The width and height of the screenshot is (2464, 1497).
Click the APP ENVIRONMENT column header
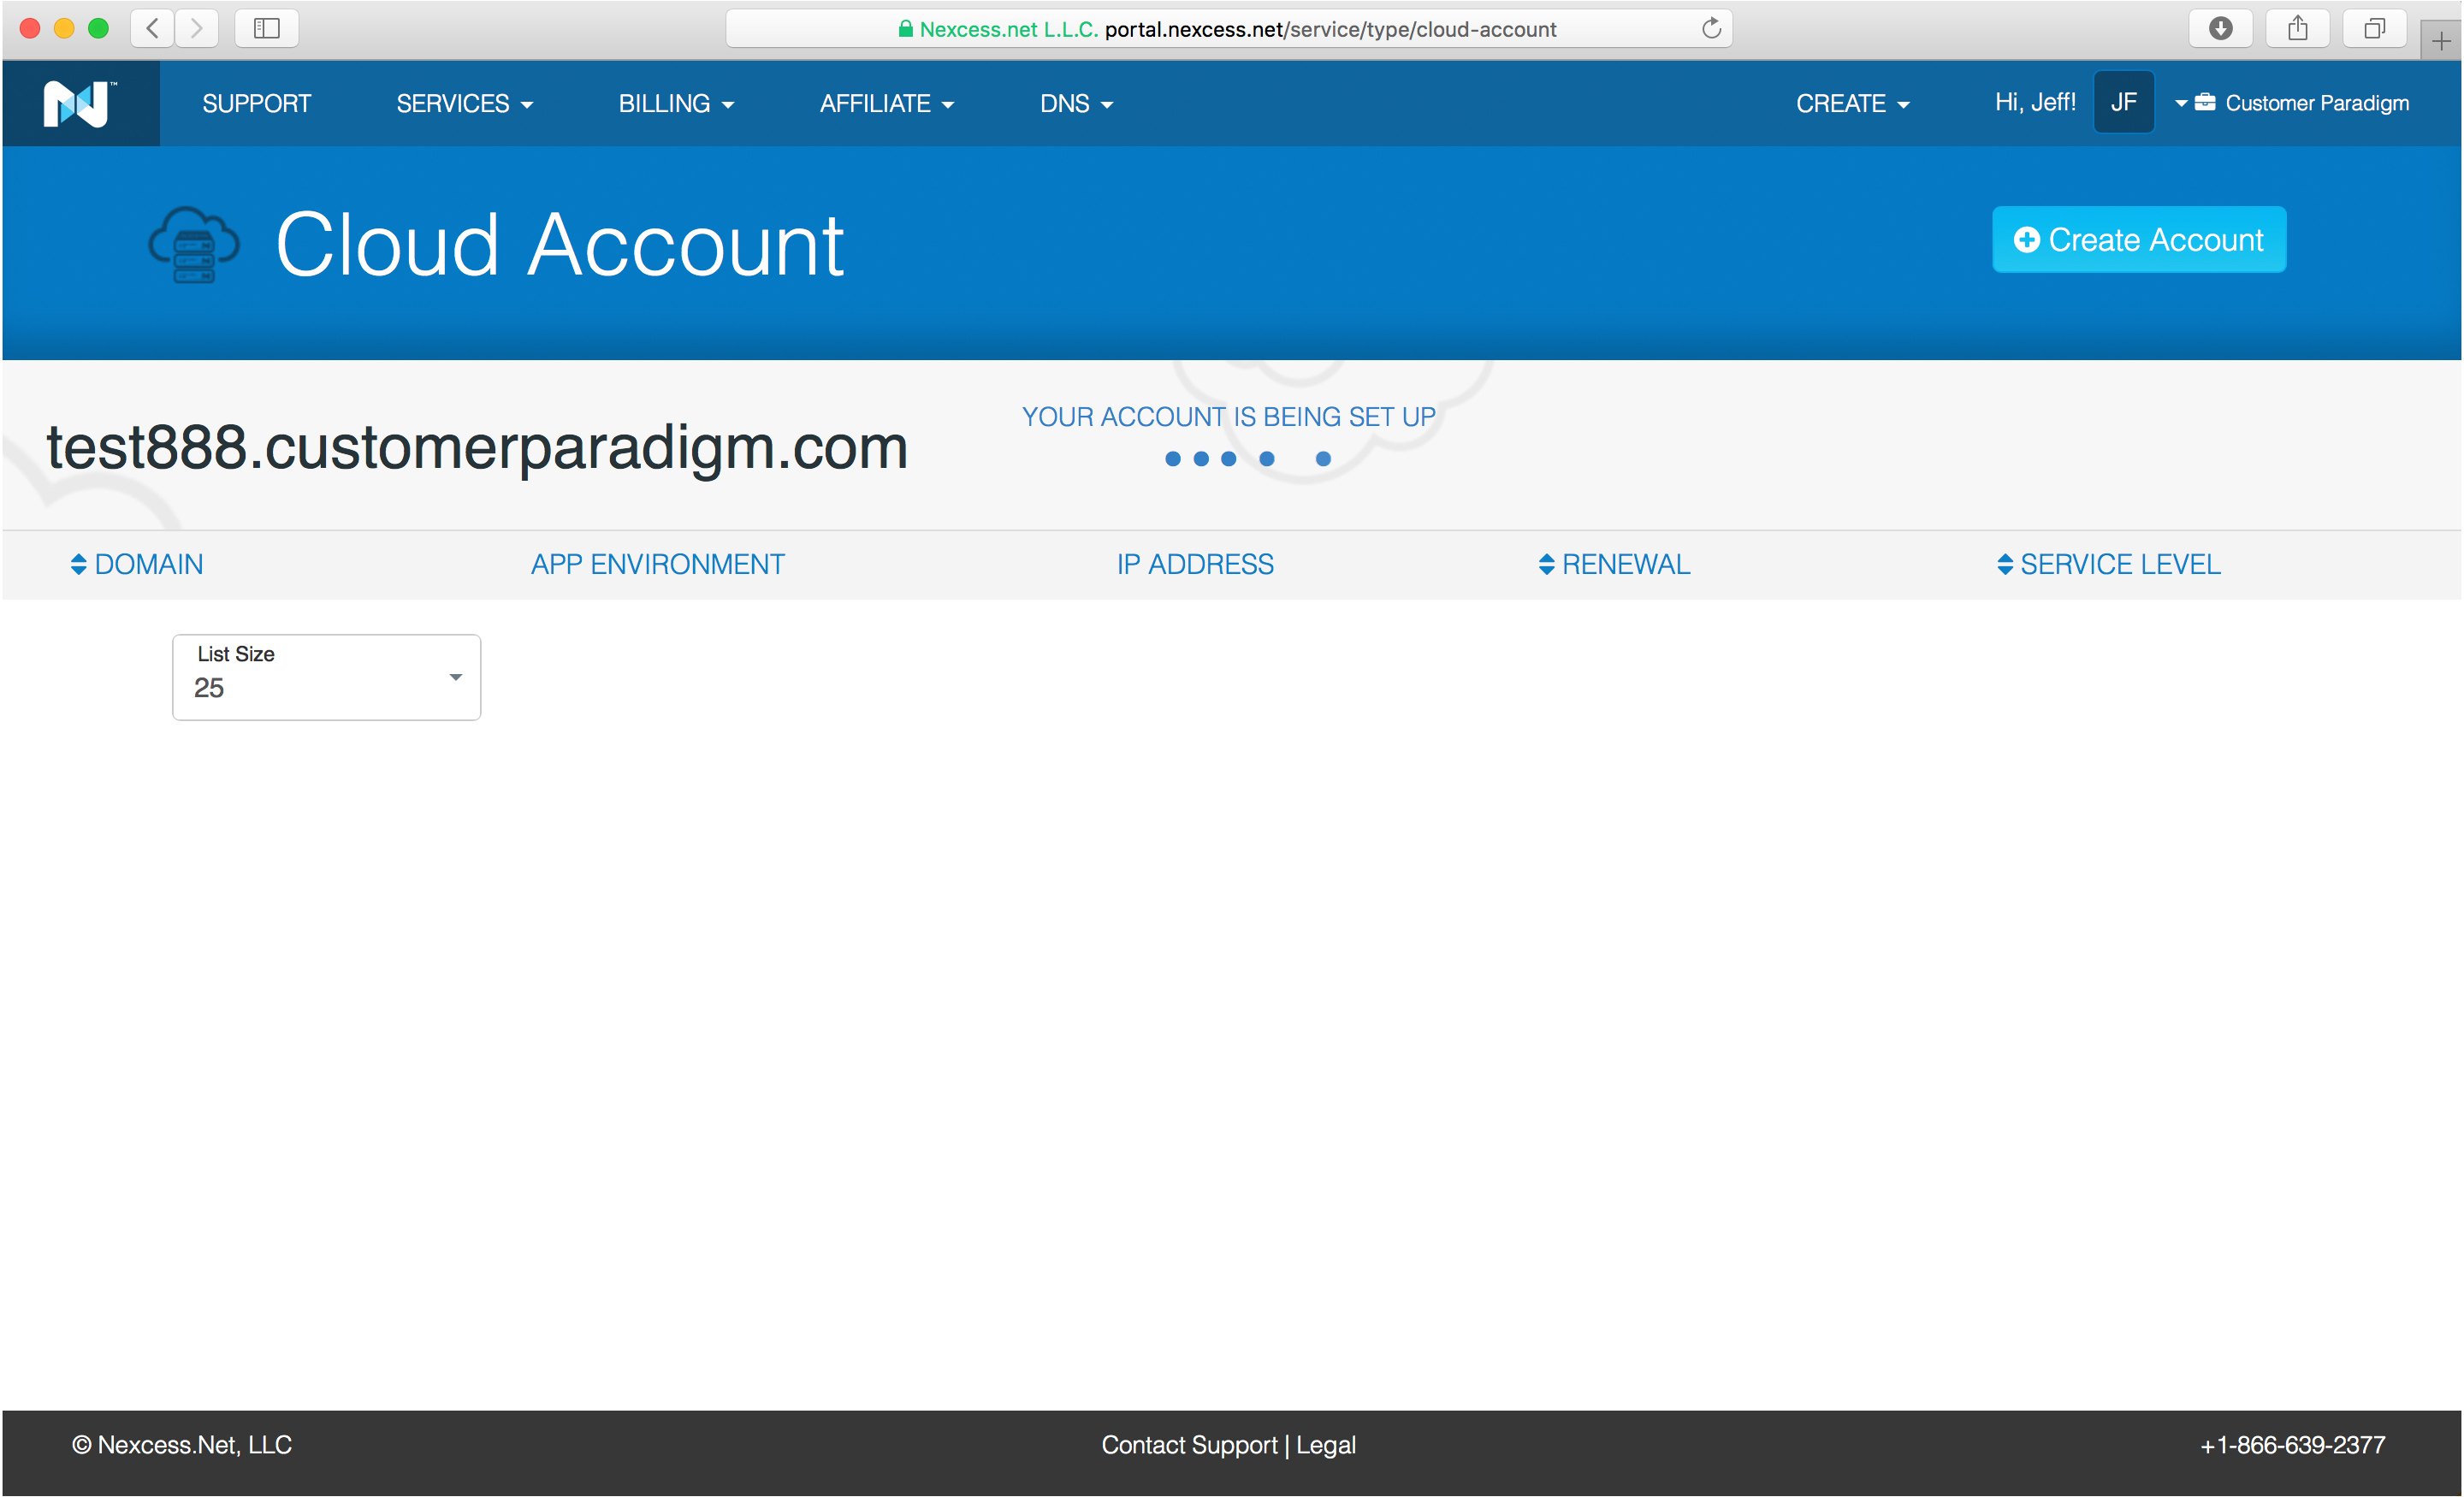point(658,564)
